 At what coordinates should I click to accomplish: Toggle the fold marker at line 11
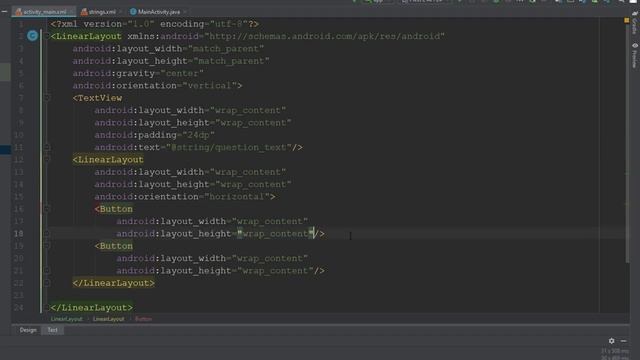(x=47, y=147)
